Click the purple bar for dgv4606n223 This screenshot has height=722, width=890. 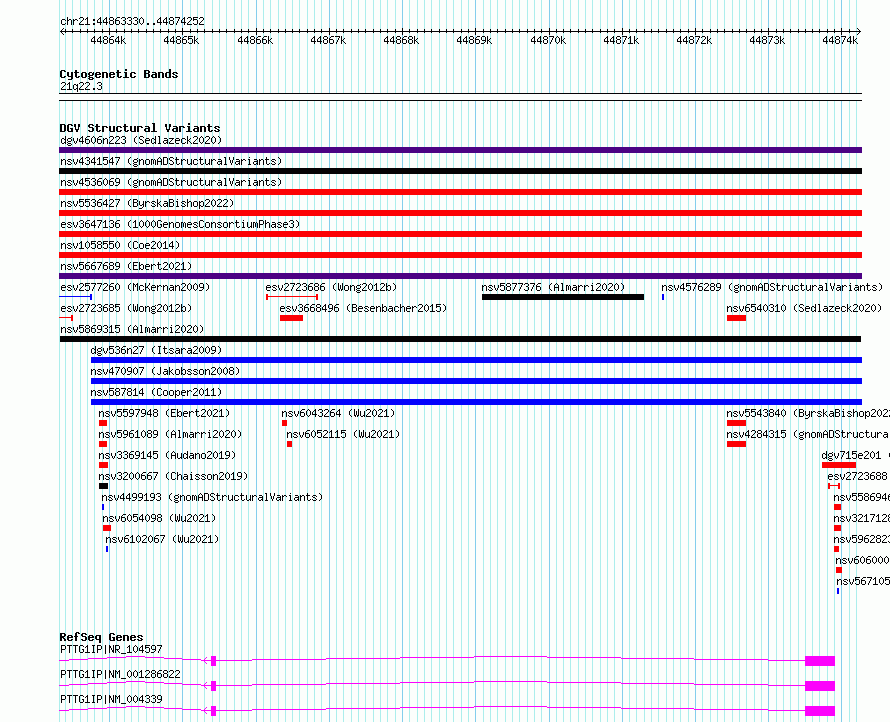pyautogui.click(x=460, y=150)
